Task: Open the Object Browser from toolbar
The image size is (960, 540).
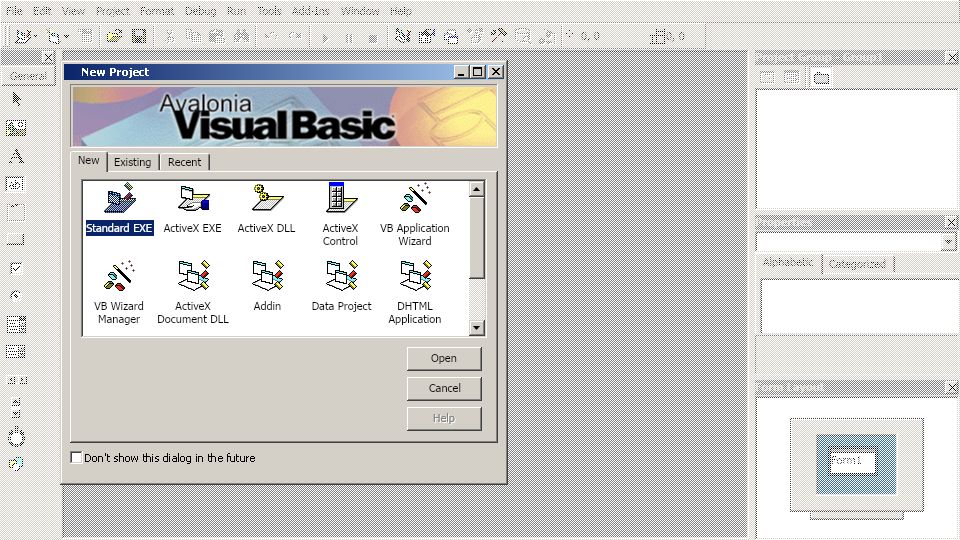Action: (x=474, y=37)
